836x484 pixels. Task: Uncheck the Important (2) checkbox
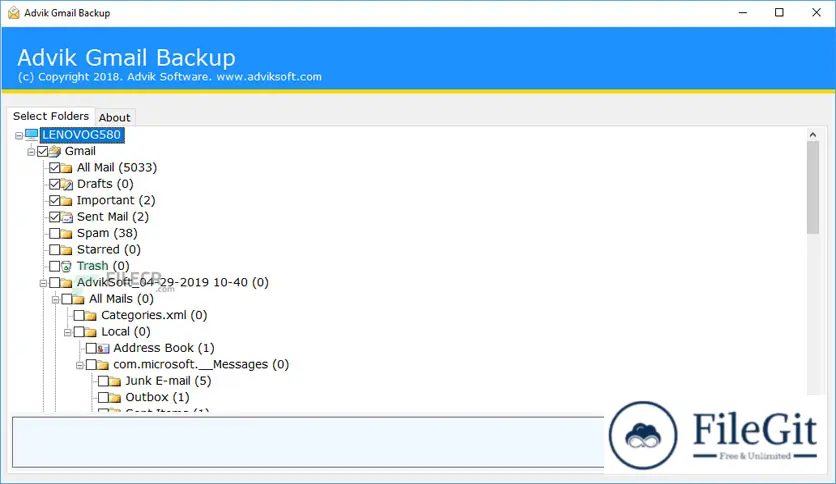coord(54,201)
